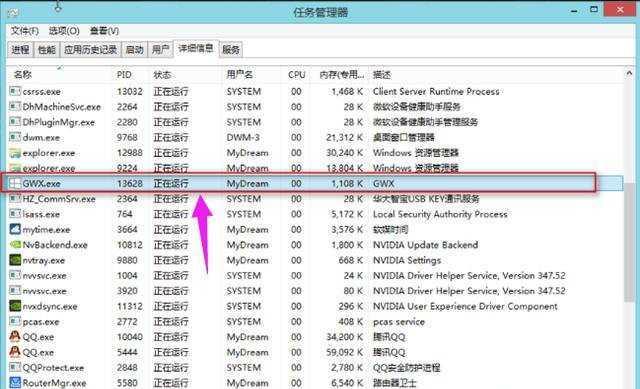Click the scrollbar up arrow
The height and width of the screenshot is (389, 640).
[x=629, y=73]
